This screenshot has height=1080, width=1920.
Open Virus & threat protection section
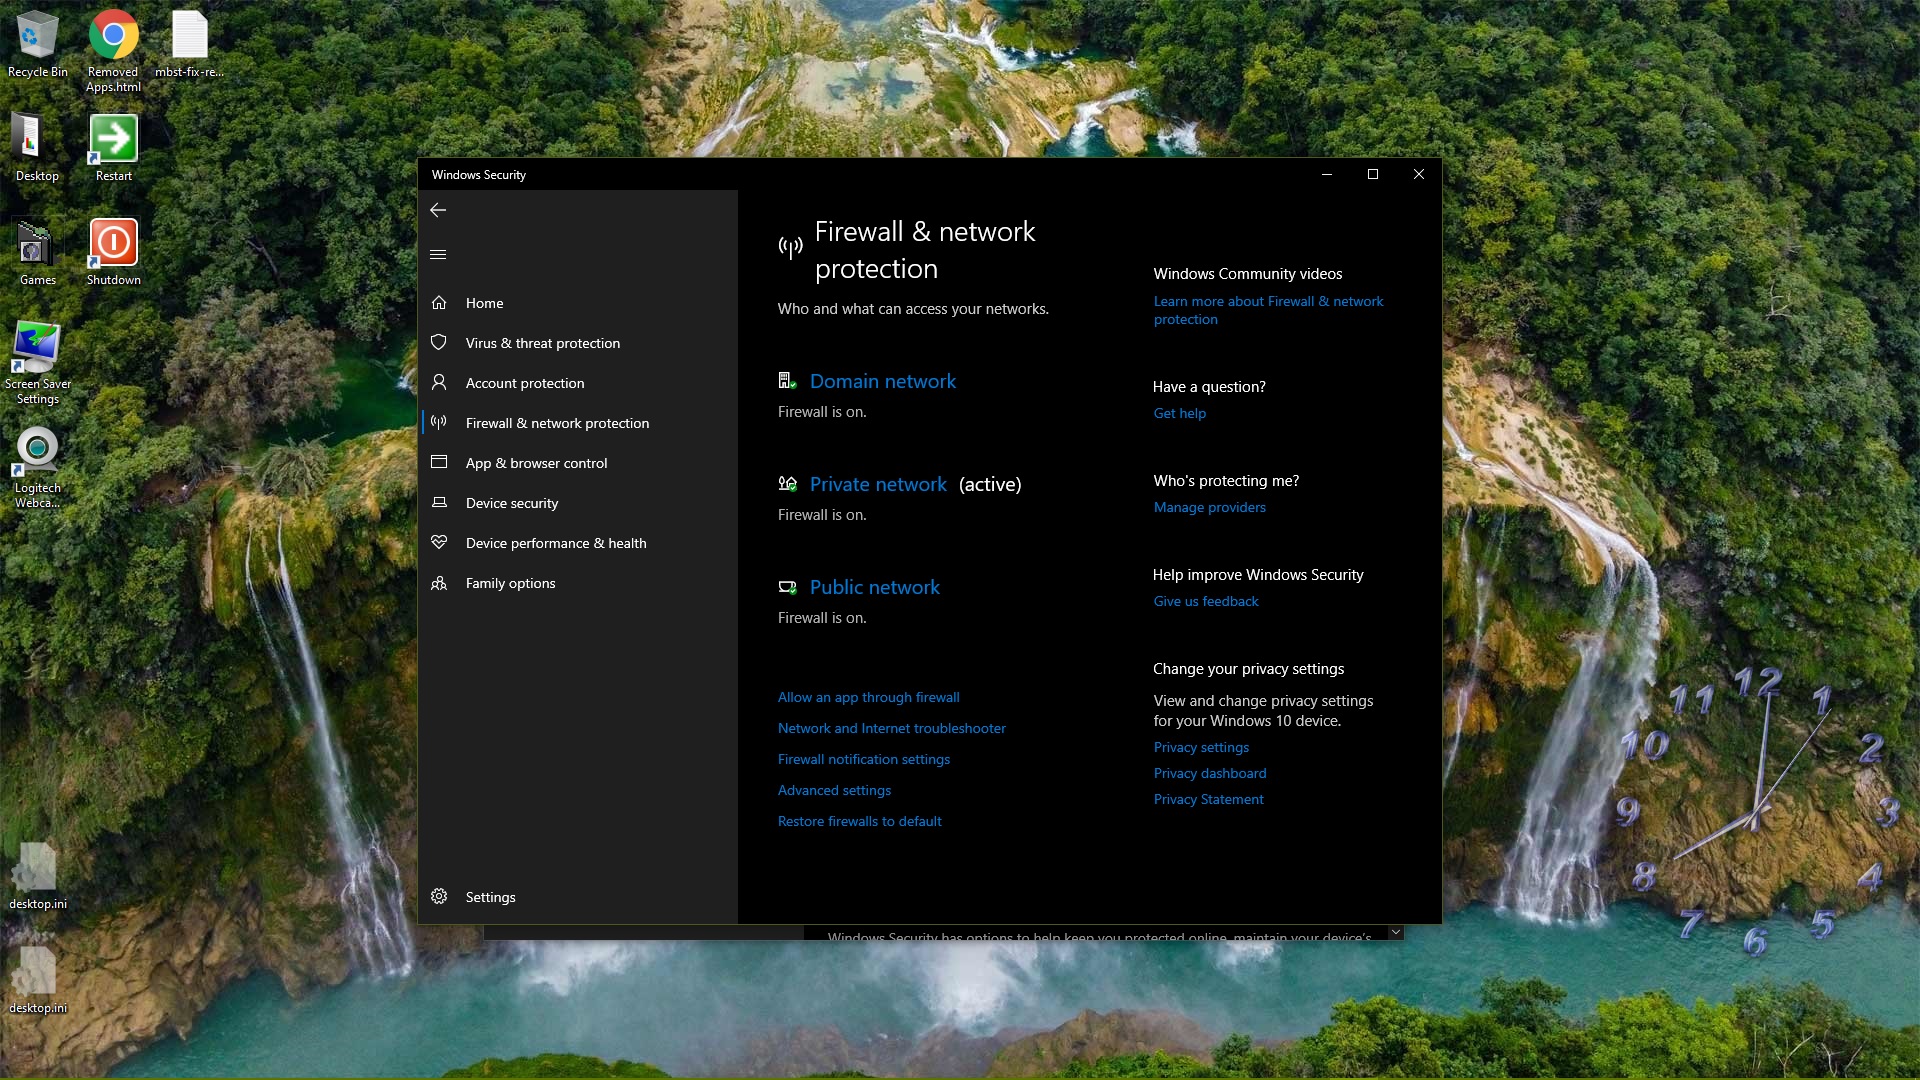(x=578, y=343)
